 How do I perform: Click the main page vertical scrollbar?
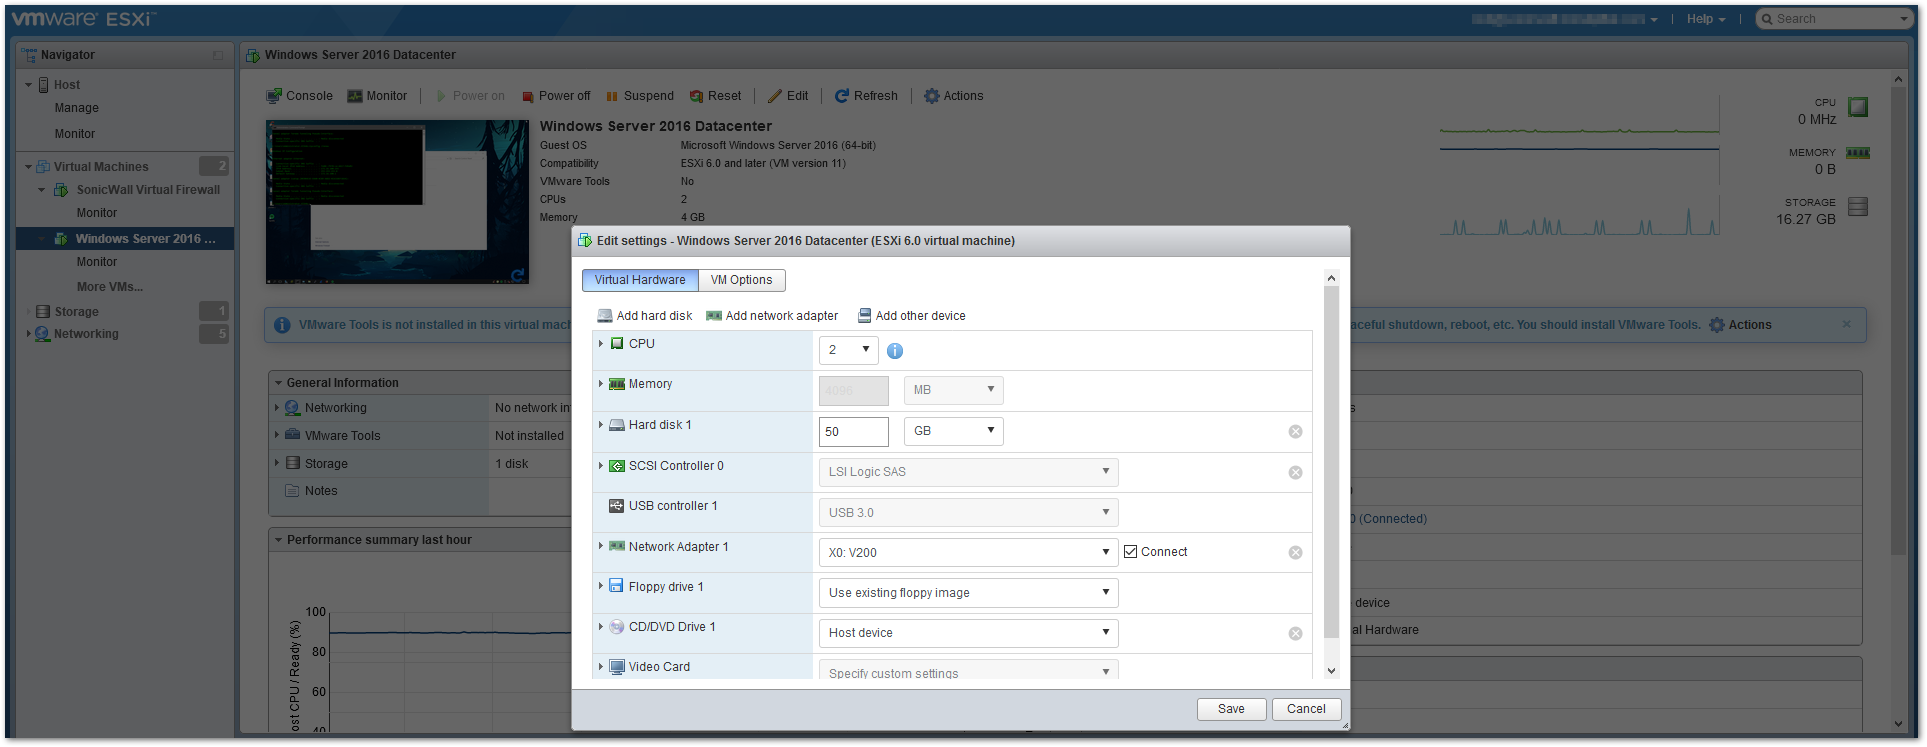pyautogui.click(x=1898, y=320)
